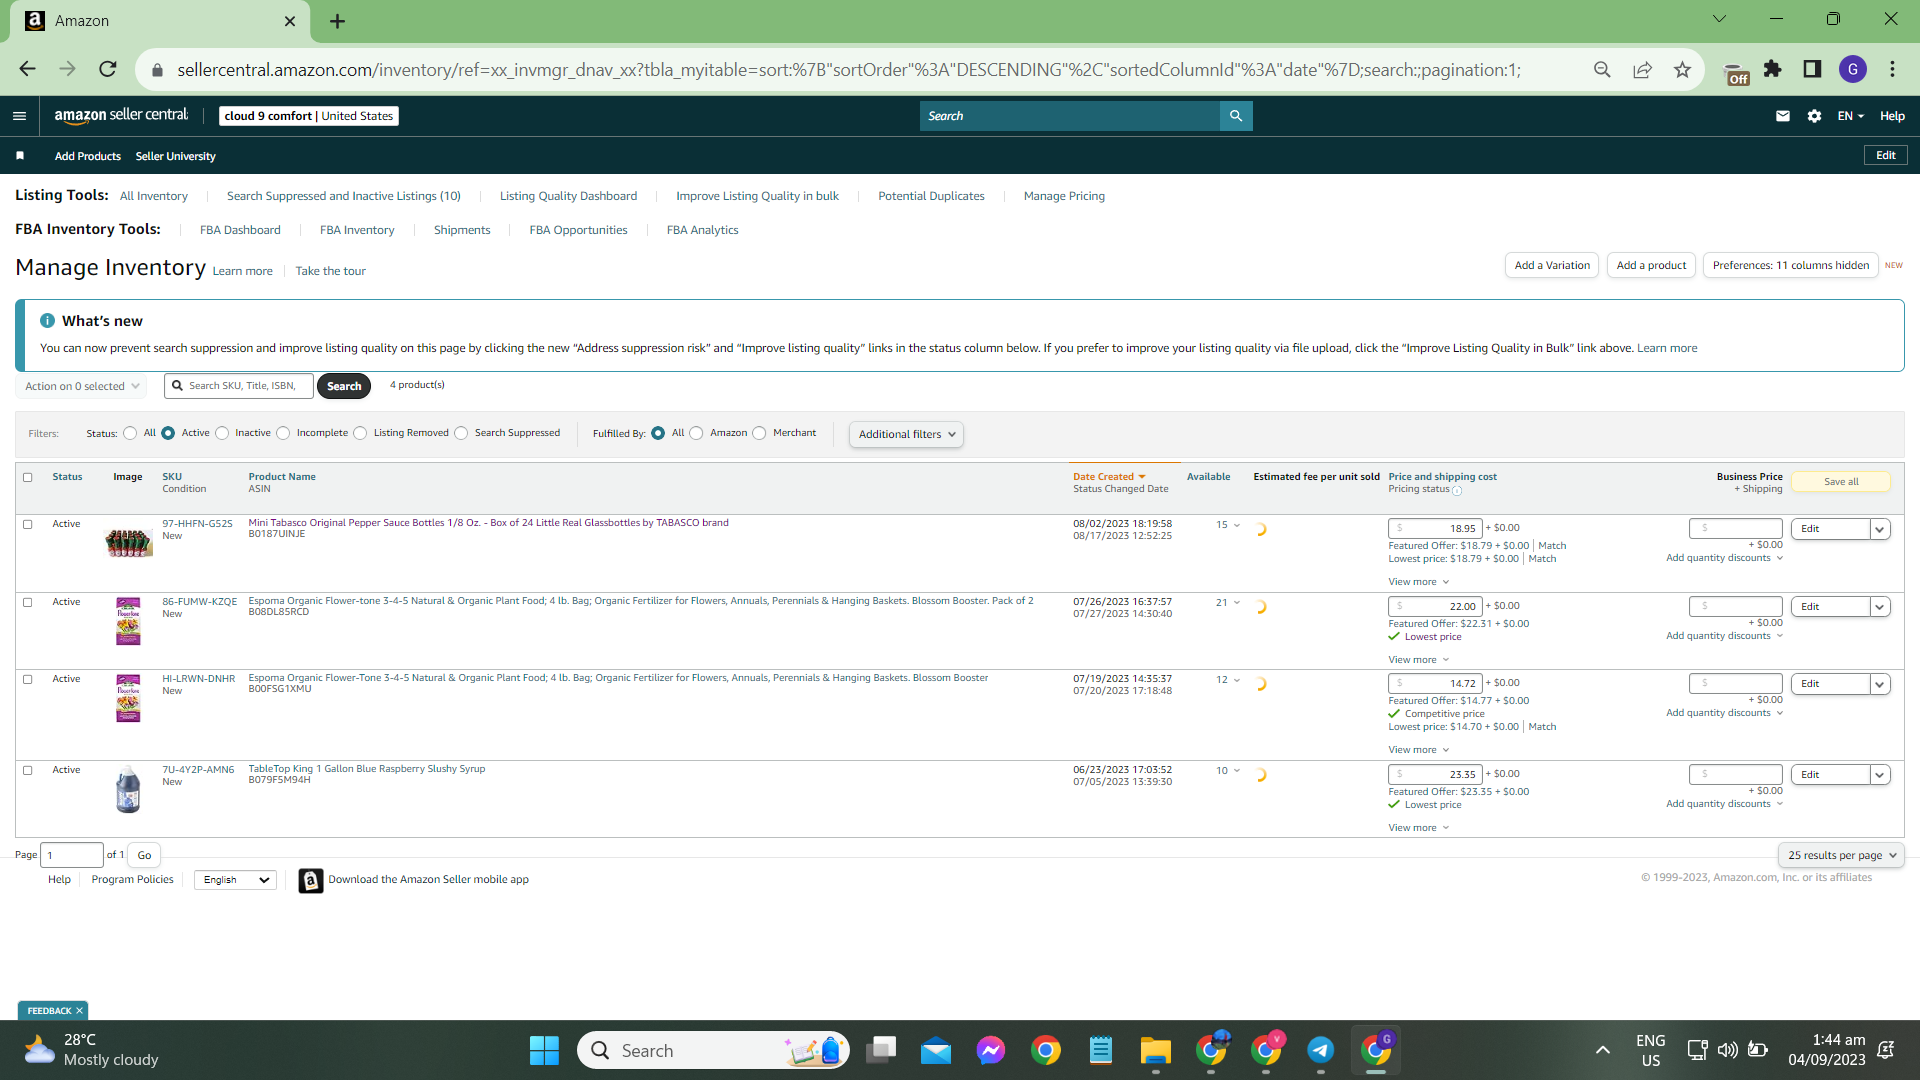Click the browser zoom magnifier icon
The width and height of the screenshot is (1920, 1080).
pos(1602,69)
